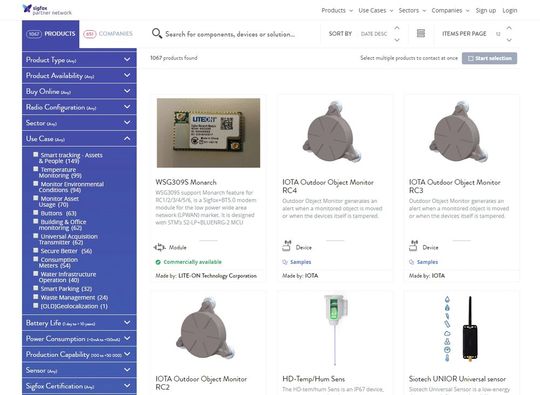Open Companies menu in top navigation
540x395 pixels.
[450, 10]
